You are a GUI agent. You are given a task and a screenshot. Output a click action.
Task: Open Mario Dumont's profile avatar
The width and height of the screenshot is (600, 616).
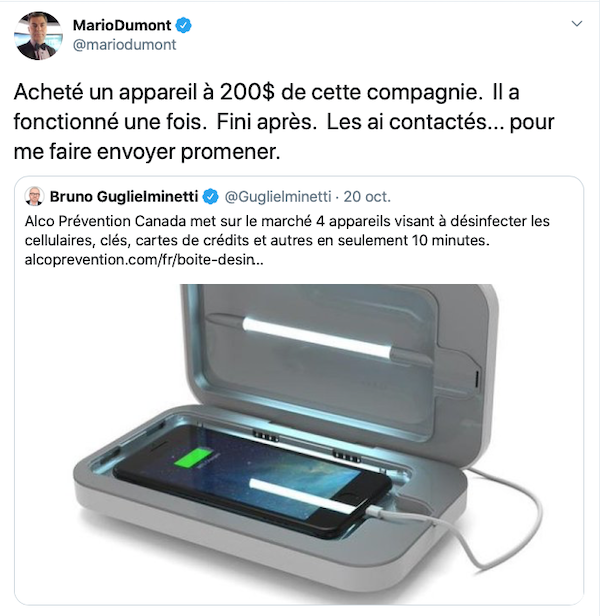tap(38, 35)
